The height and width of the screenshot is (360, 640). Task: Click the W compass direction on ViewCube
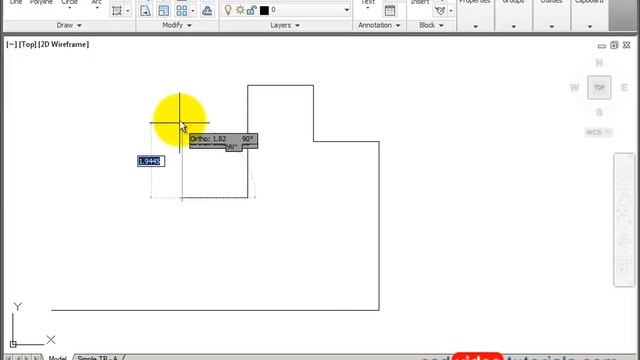point(574,88)
